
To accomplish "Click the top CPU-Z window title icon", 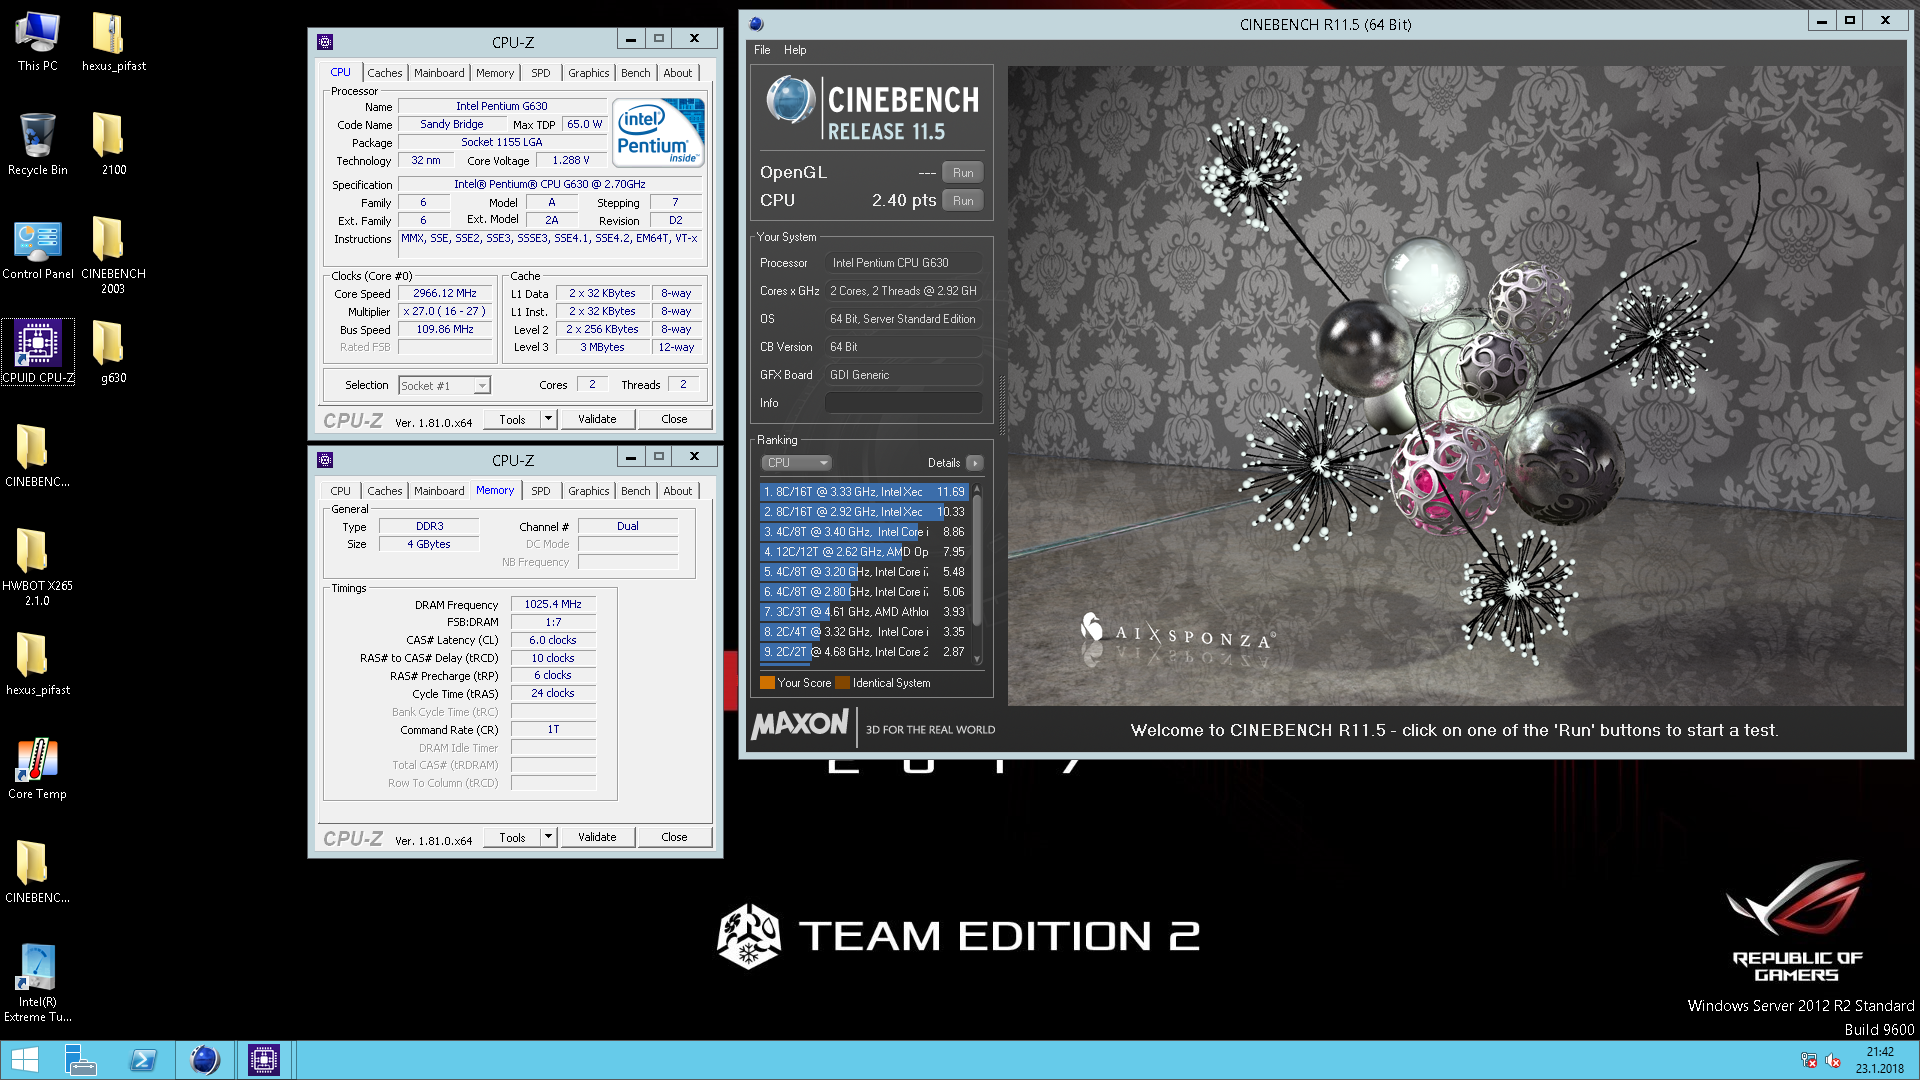I will [x=325, y=42].
